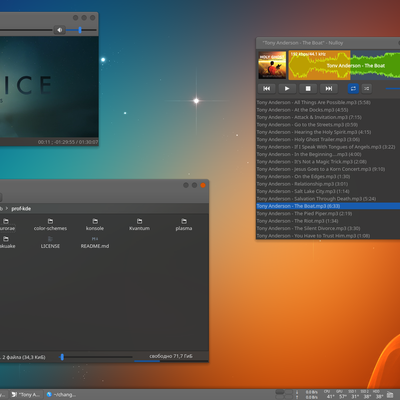Image resolution: width=400 pixels, height=400 pixels.
Task: Click the play button in Nulloy
Action: (287, 88)
